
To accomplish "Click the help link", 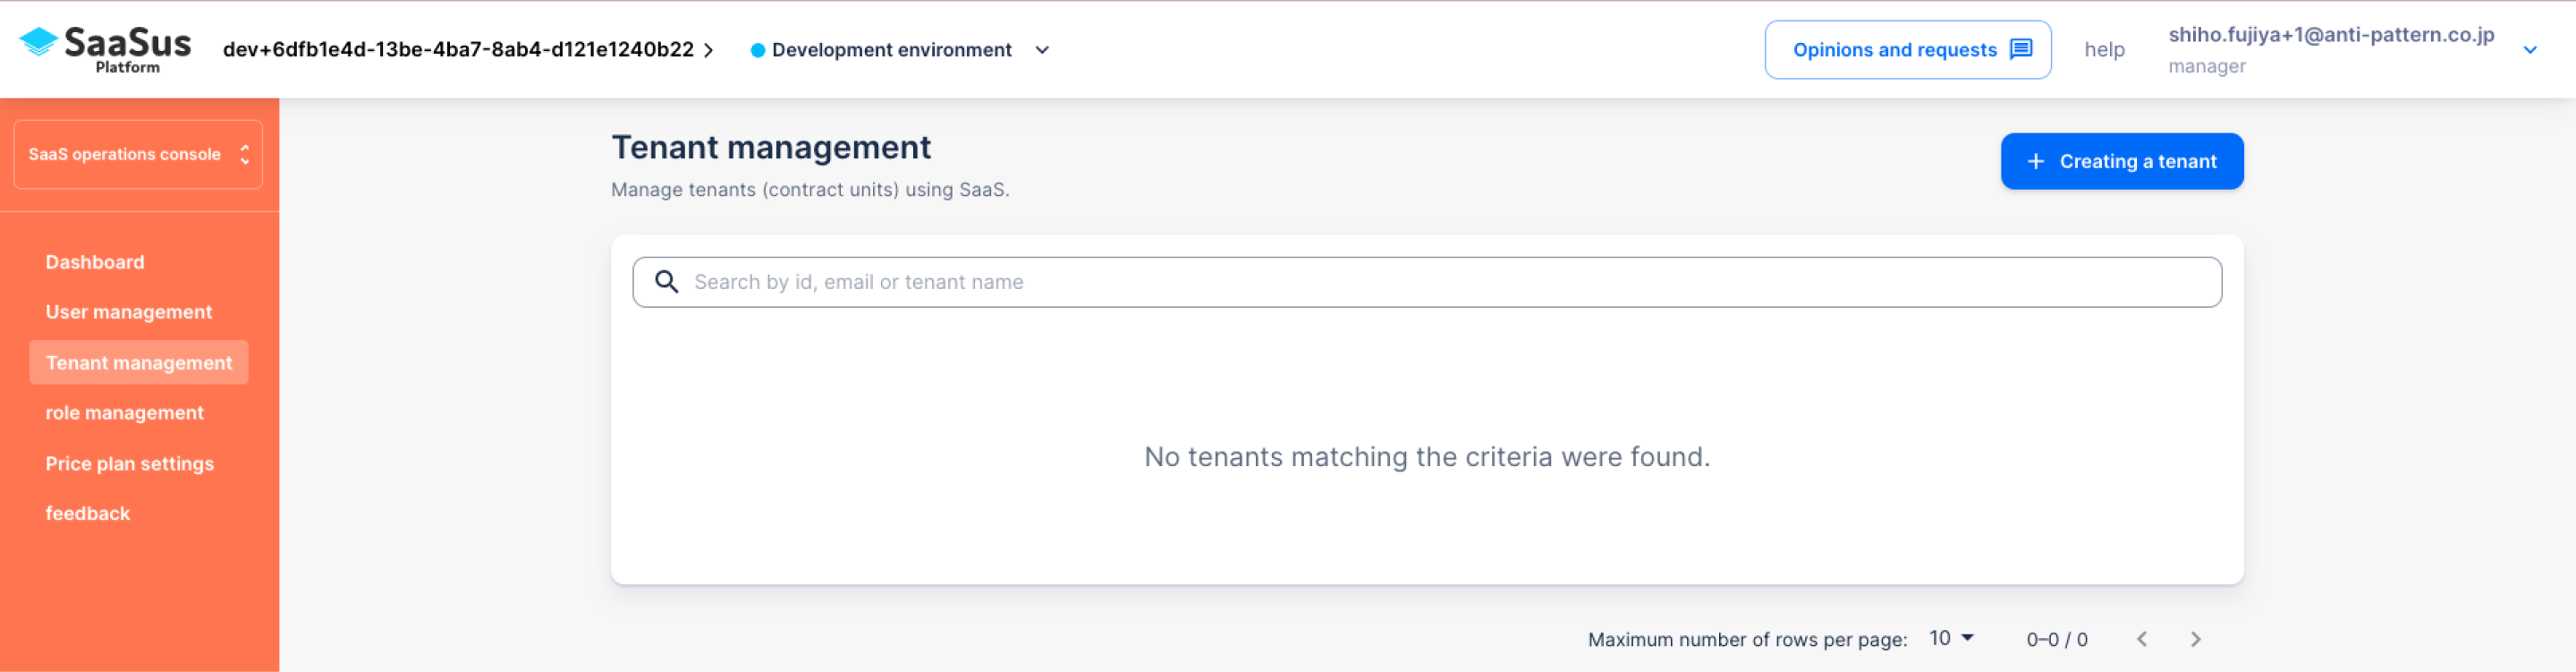I will [2104, 50].
